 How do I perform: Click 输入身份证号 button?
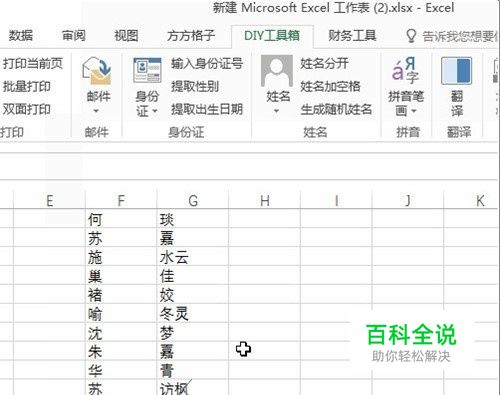pyautogui.click(x=207, y=63)
